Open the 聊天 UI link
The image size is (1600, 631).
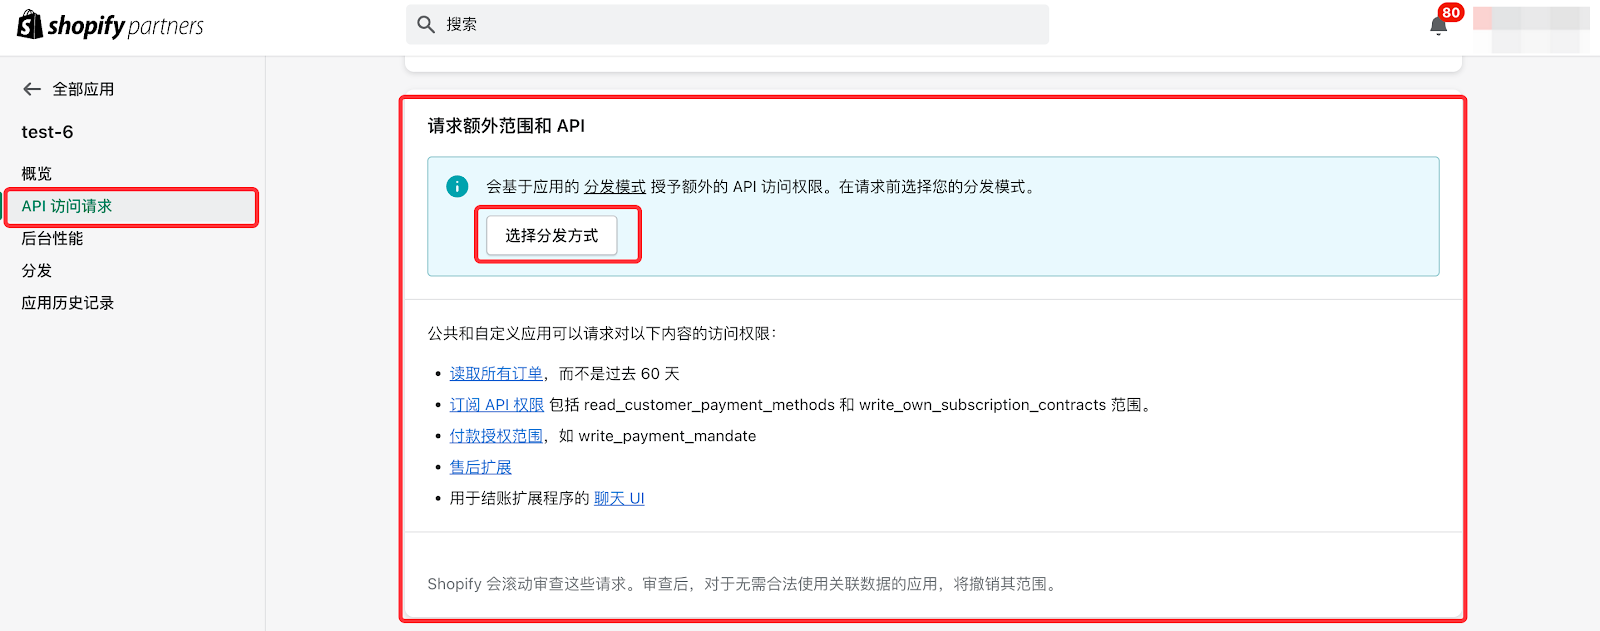(619, 498)
